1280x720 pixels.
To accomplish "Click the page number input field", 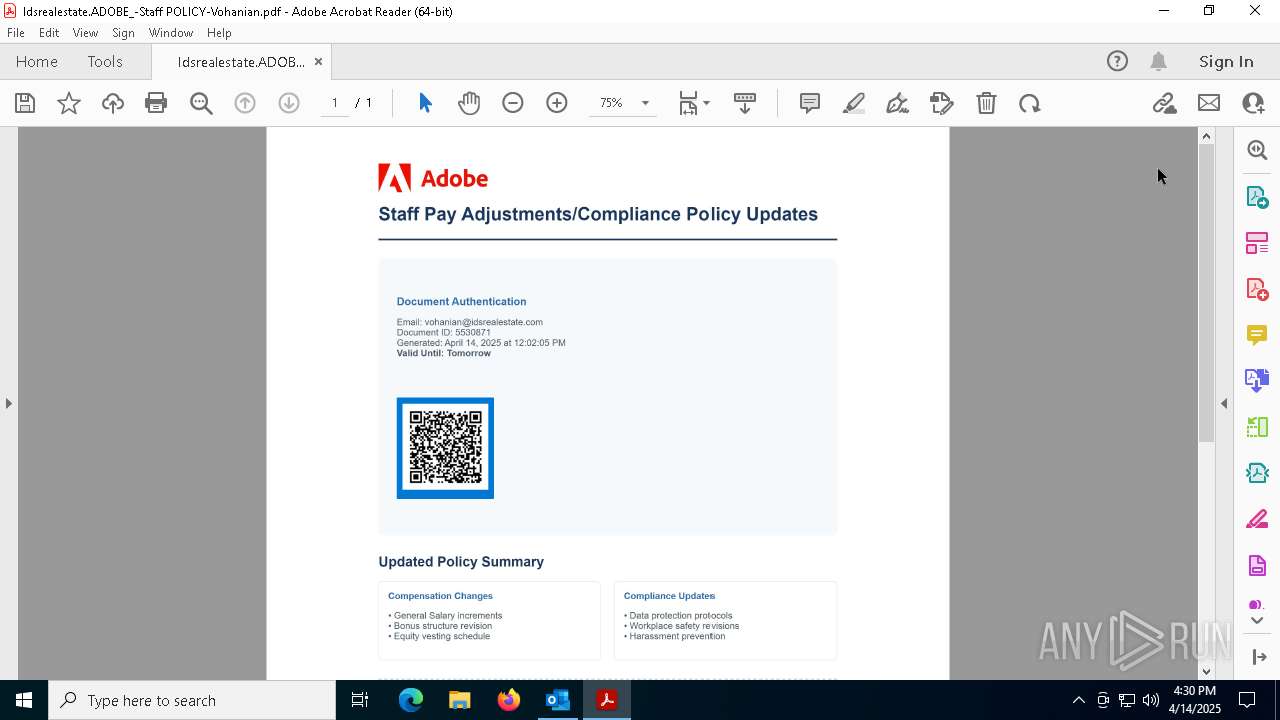I will click(x=335, y=103).
